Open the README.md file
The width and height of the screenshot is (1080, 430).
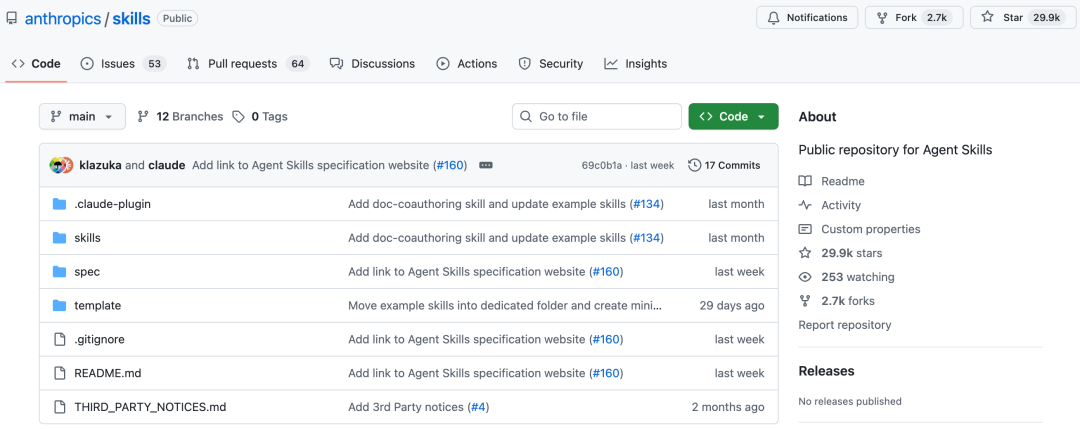click(x=108, y=373)
